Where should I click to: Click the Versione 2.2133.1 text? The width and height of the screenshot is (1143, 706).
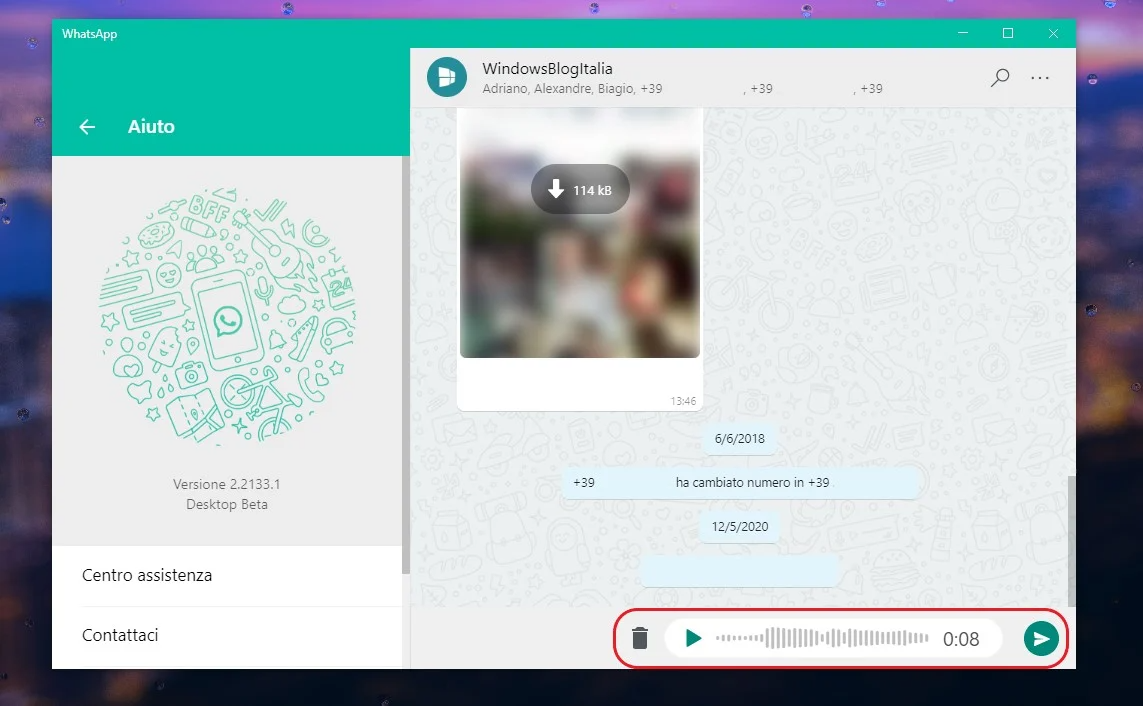click(228, 483)
